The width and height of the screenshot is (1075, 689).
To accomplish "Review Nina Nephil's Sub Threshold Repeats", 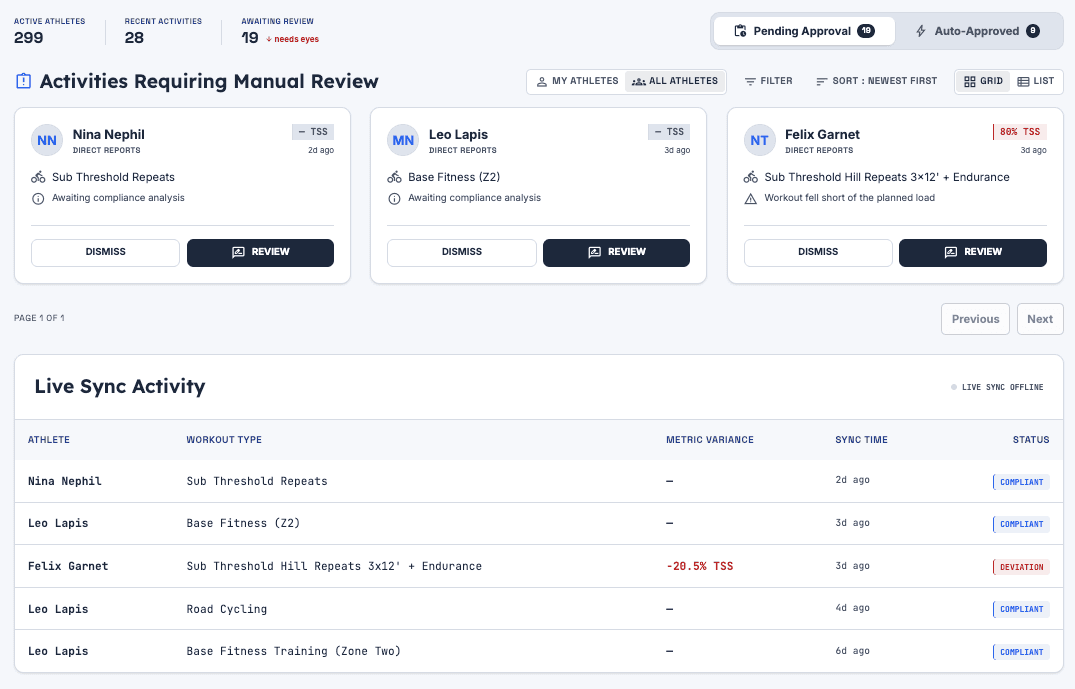I will (261, 252).
